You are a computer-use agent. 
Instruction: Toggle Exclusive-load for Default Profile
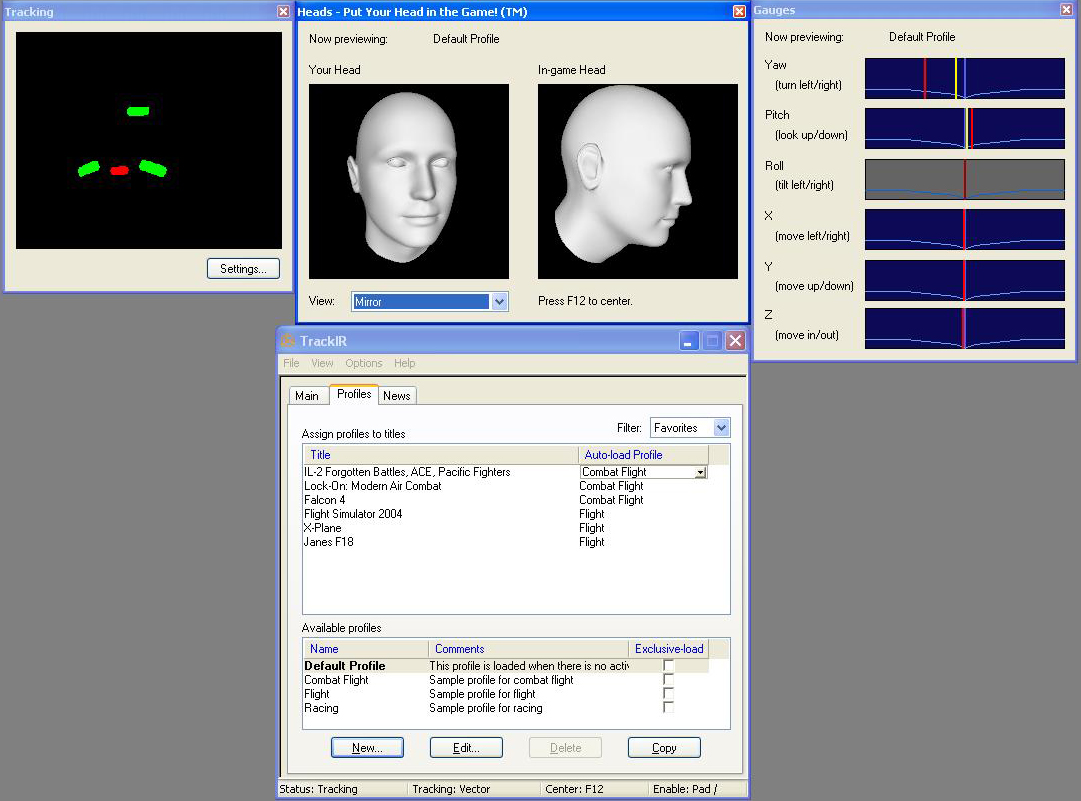pos(668,666)
